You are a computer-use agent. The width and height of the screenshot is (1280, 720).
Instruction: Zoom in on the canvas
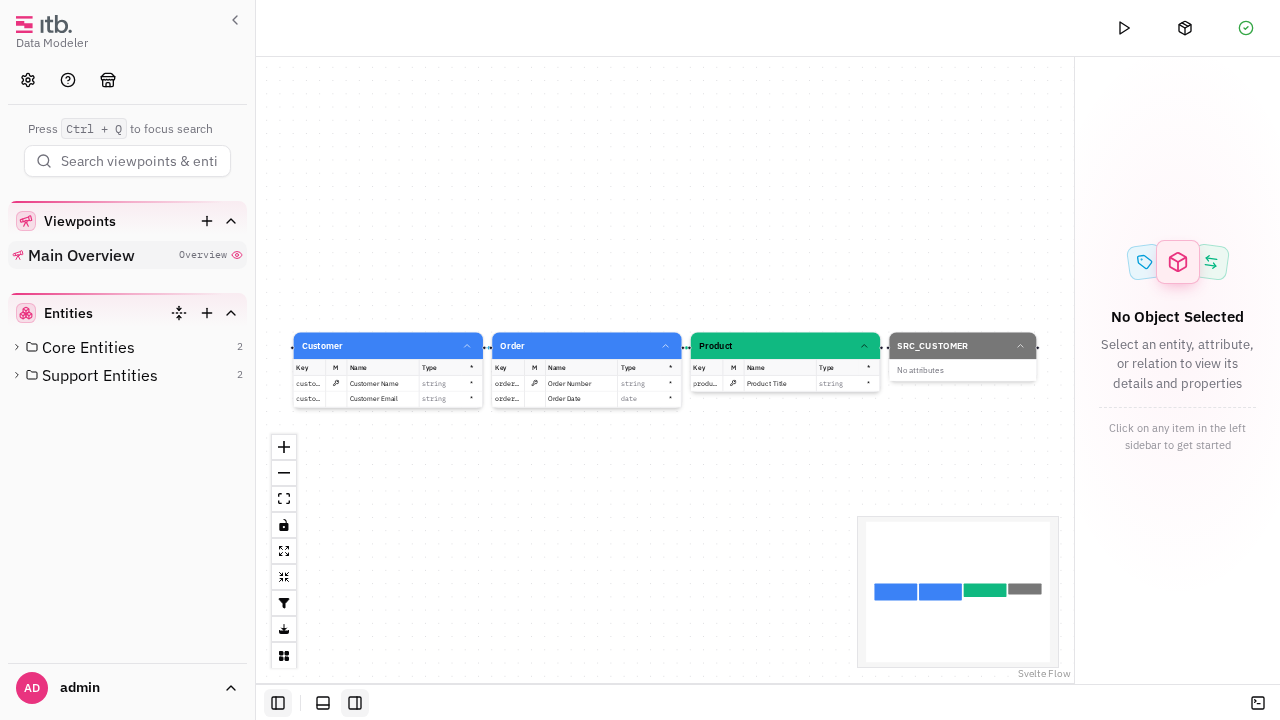pyautogui.click(x=284, y=447)
